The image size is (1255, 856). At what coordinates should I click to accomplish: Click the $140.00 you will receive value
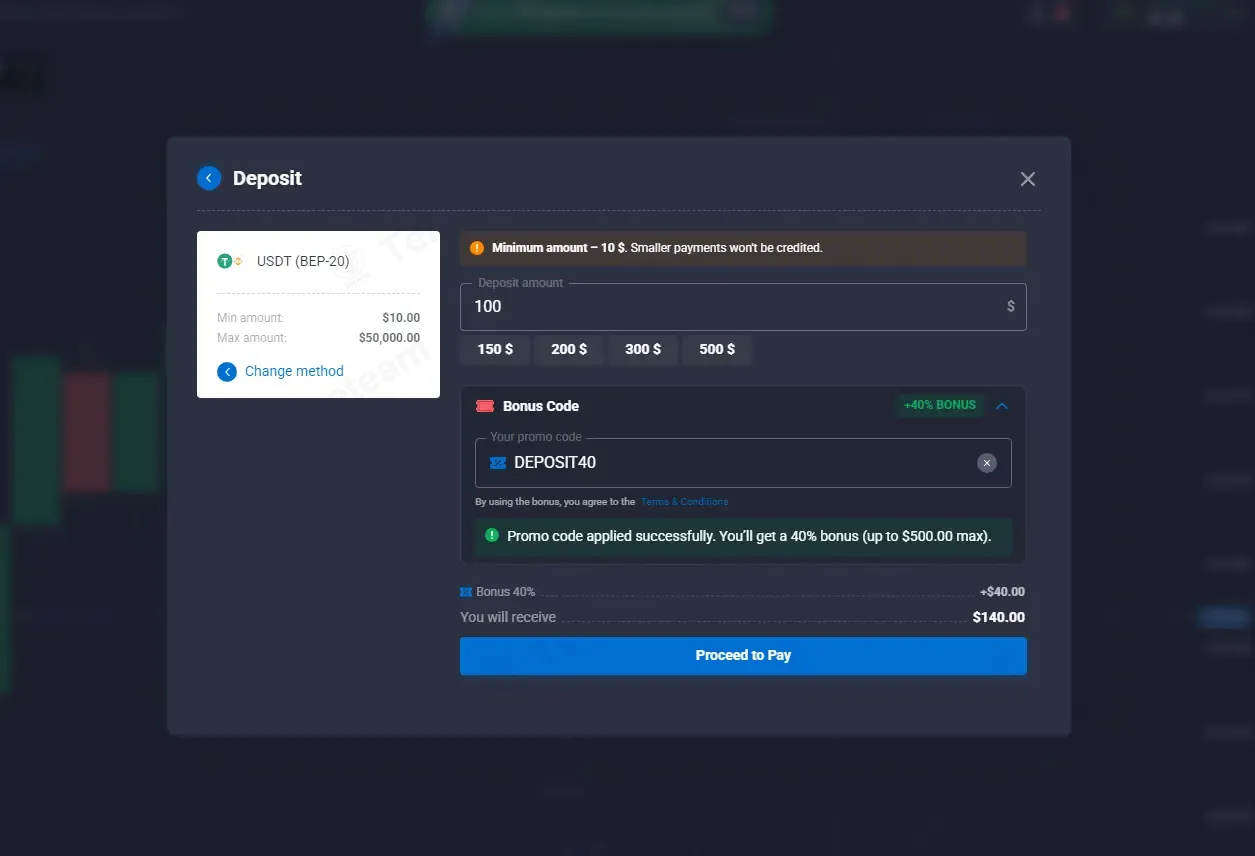998,617
